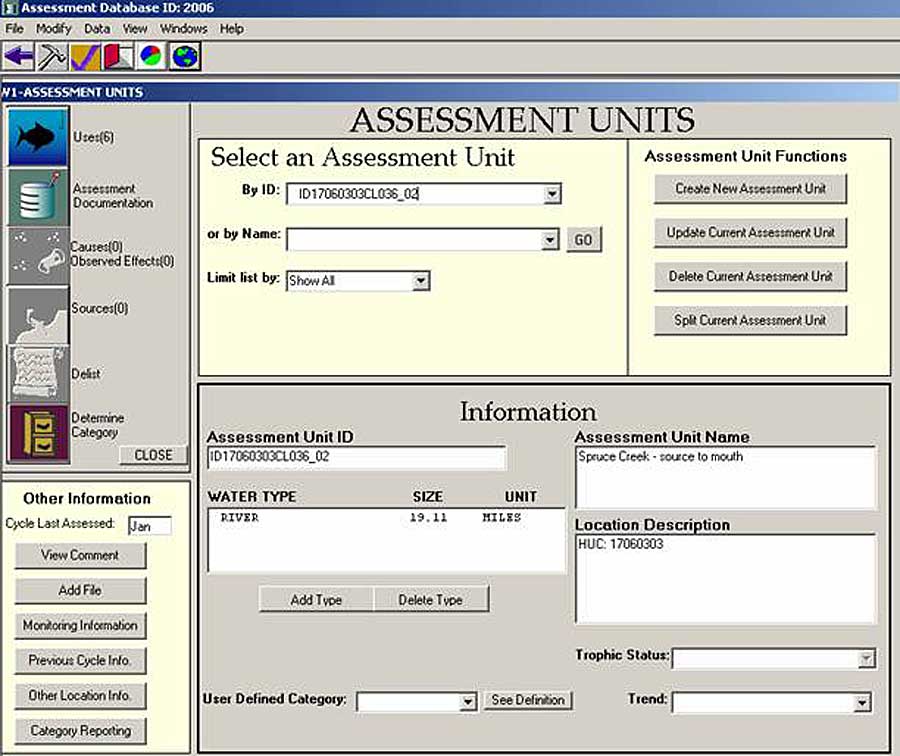900x756 pixels.
Task: Click the Category Reporting button
Action: click(x=80, y=731)
